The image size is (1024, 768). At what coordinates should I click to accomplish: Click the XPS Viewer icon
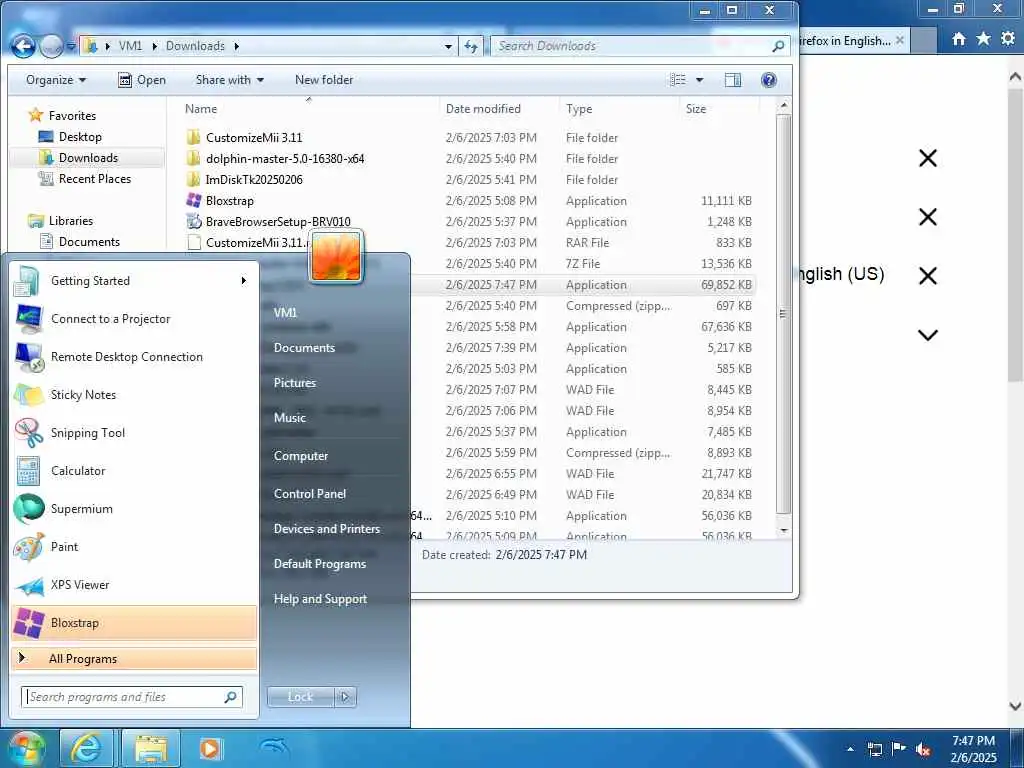pyautogui.click(x=29, y=585)
